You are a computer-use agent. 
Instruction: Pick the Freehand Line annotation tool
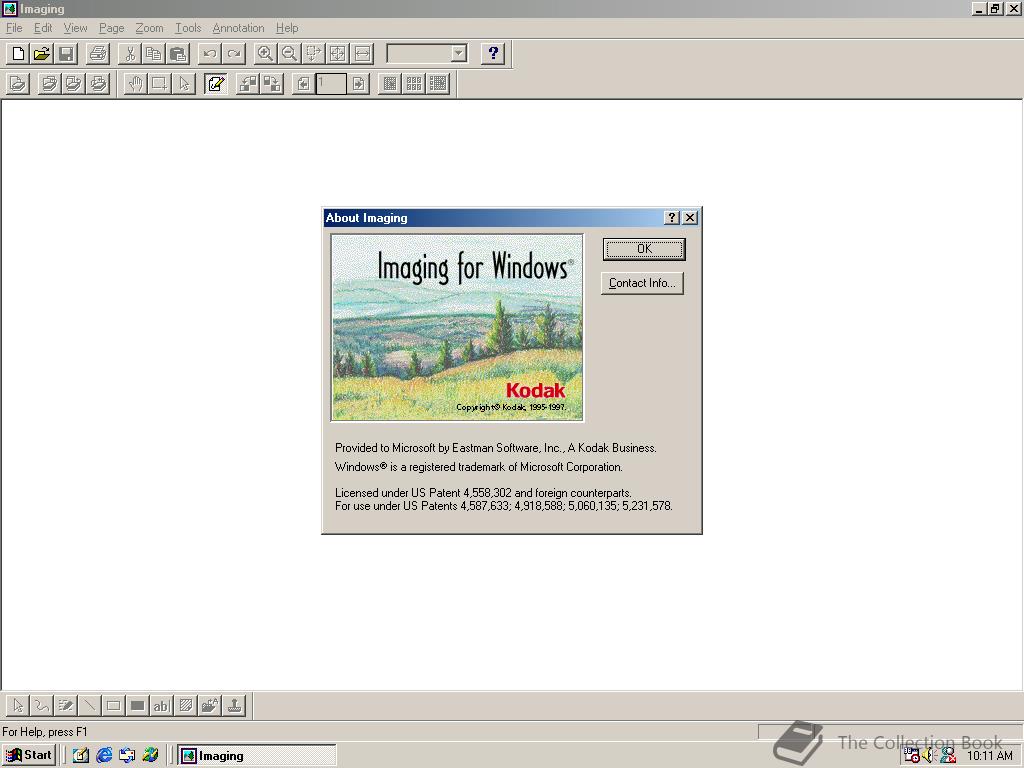pos(42,705)
